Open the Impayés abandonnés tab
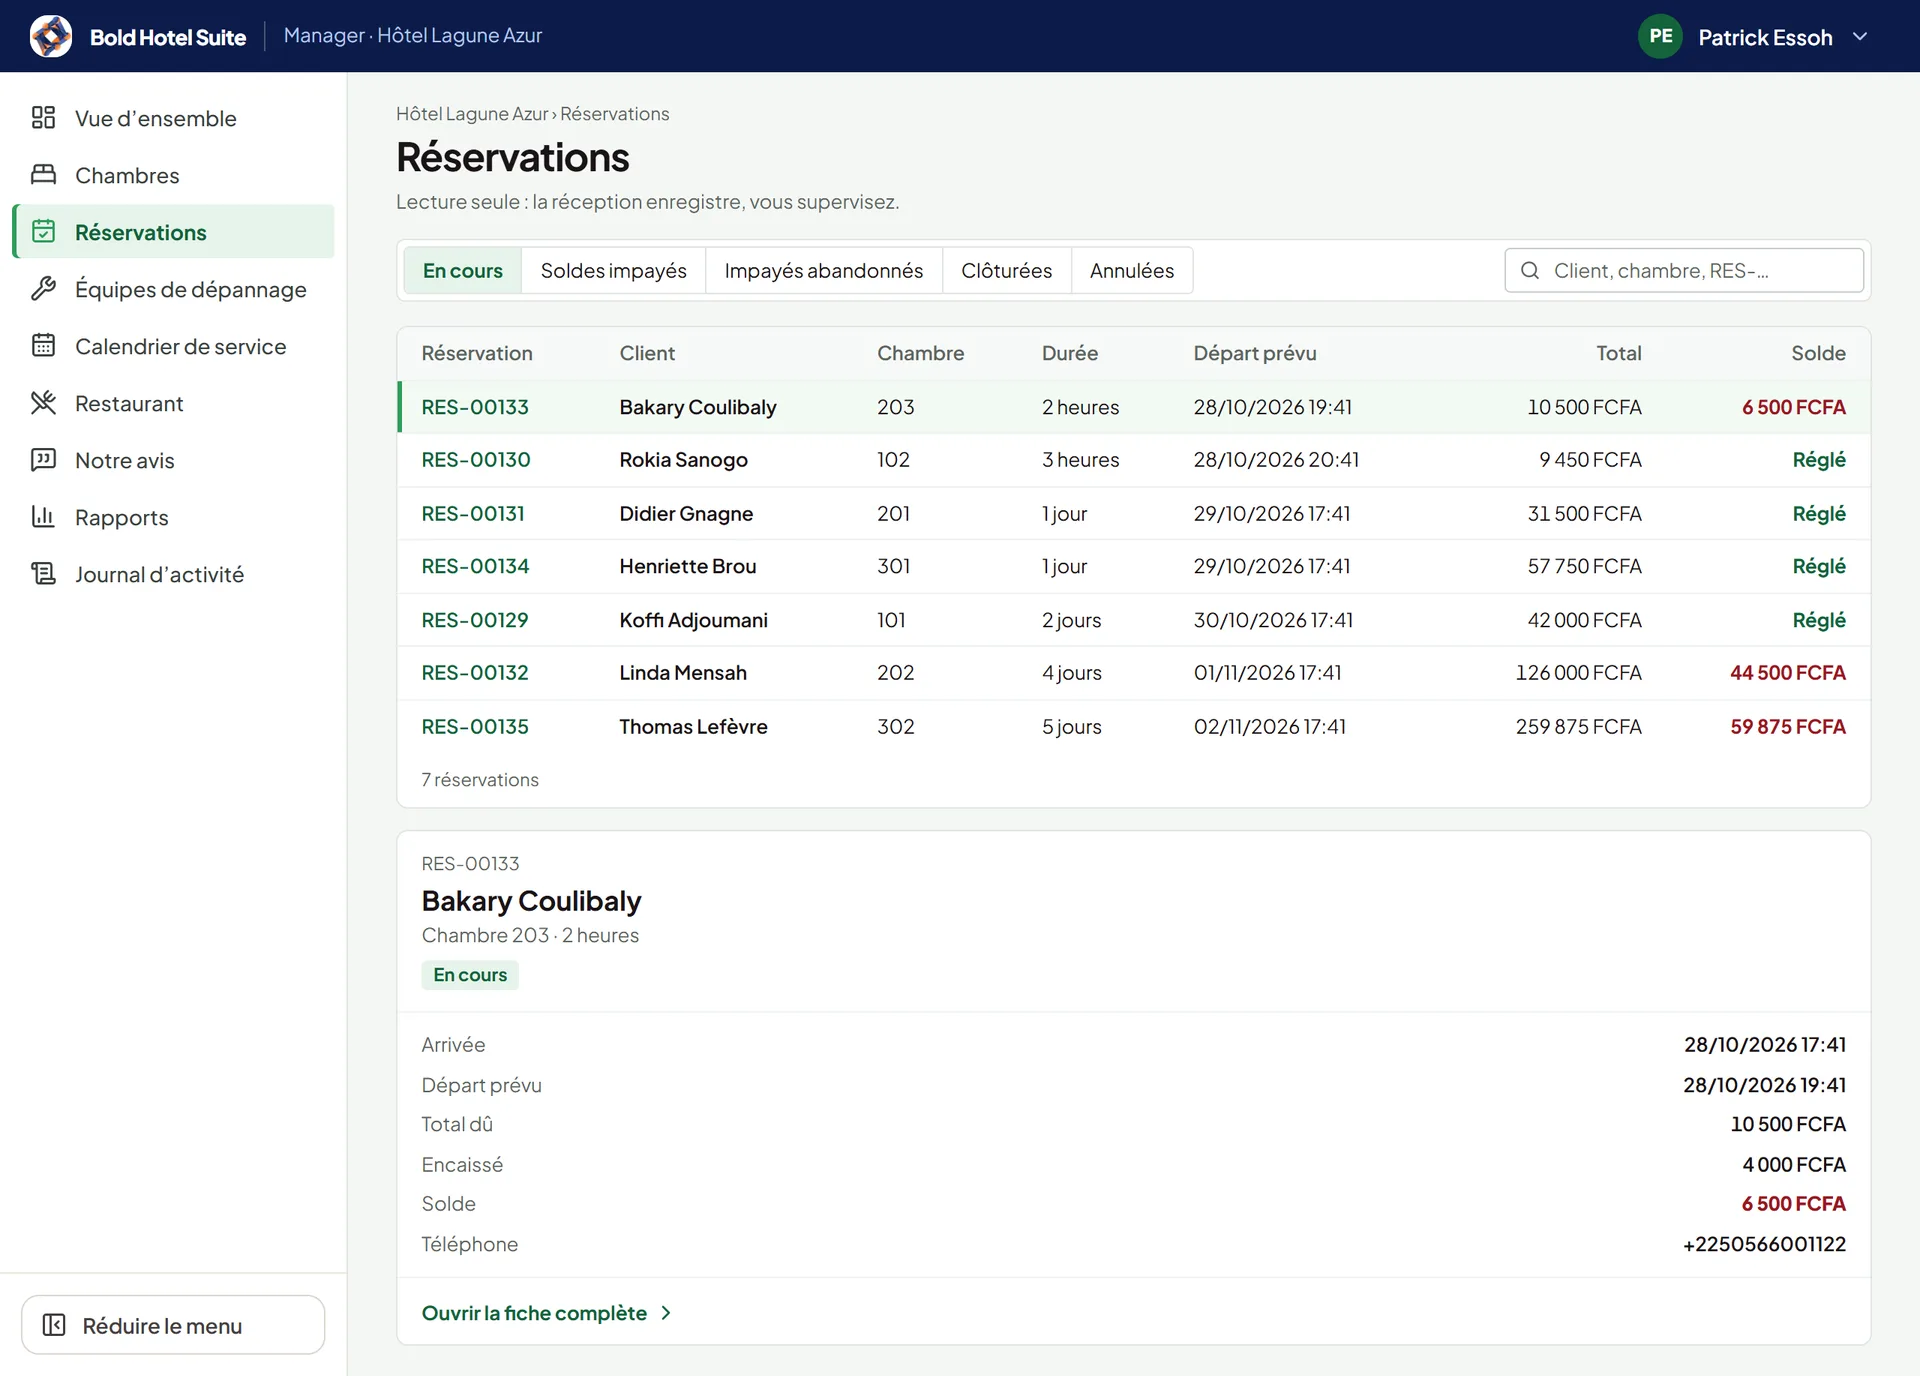Screen dimensions: 1920x1376 (x=824, y=270)
